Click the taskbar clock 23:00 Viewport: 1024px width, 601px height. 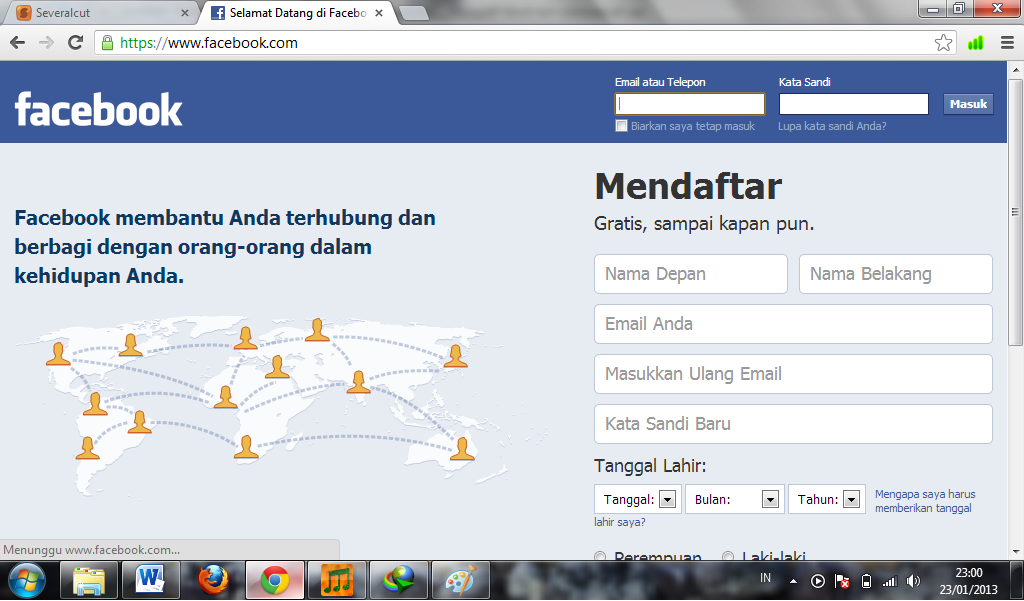tap(968, 573)
